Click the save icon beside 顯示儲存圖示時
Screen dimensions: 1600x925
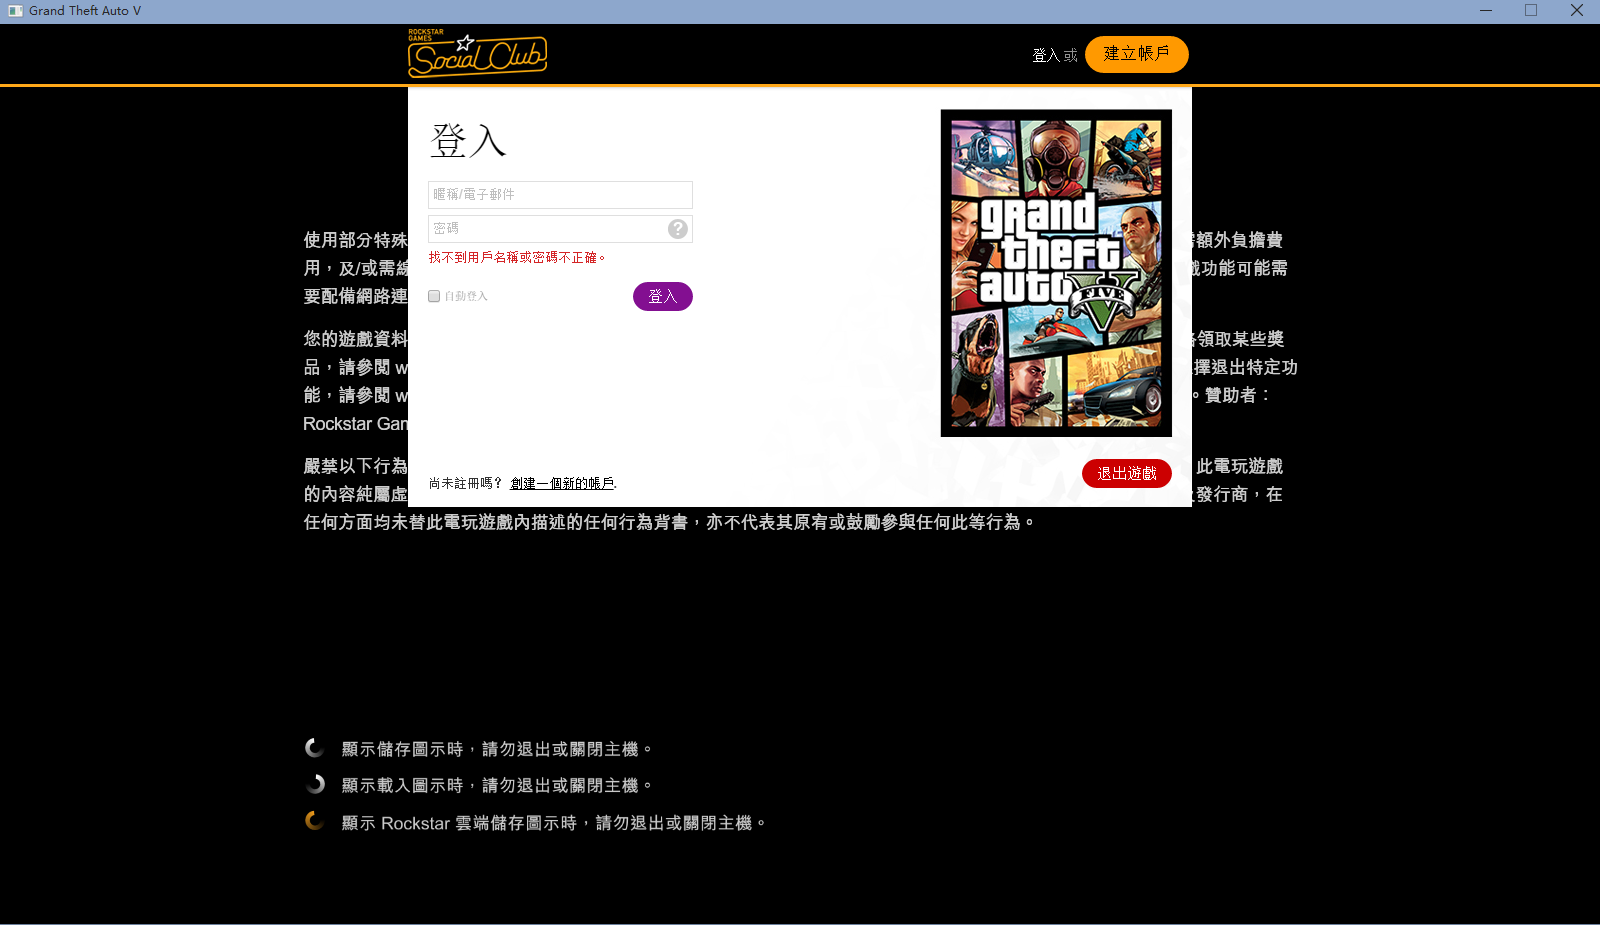click(x=314, y=748)
